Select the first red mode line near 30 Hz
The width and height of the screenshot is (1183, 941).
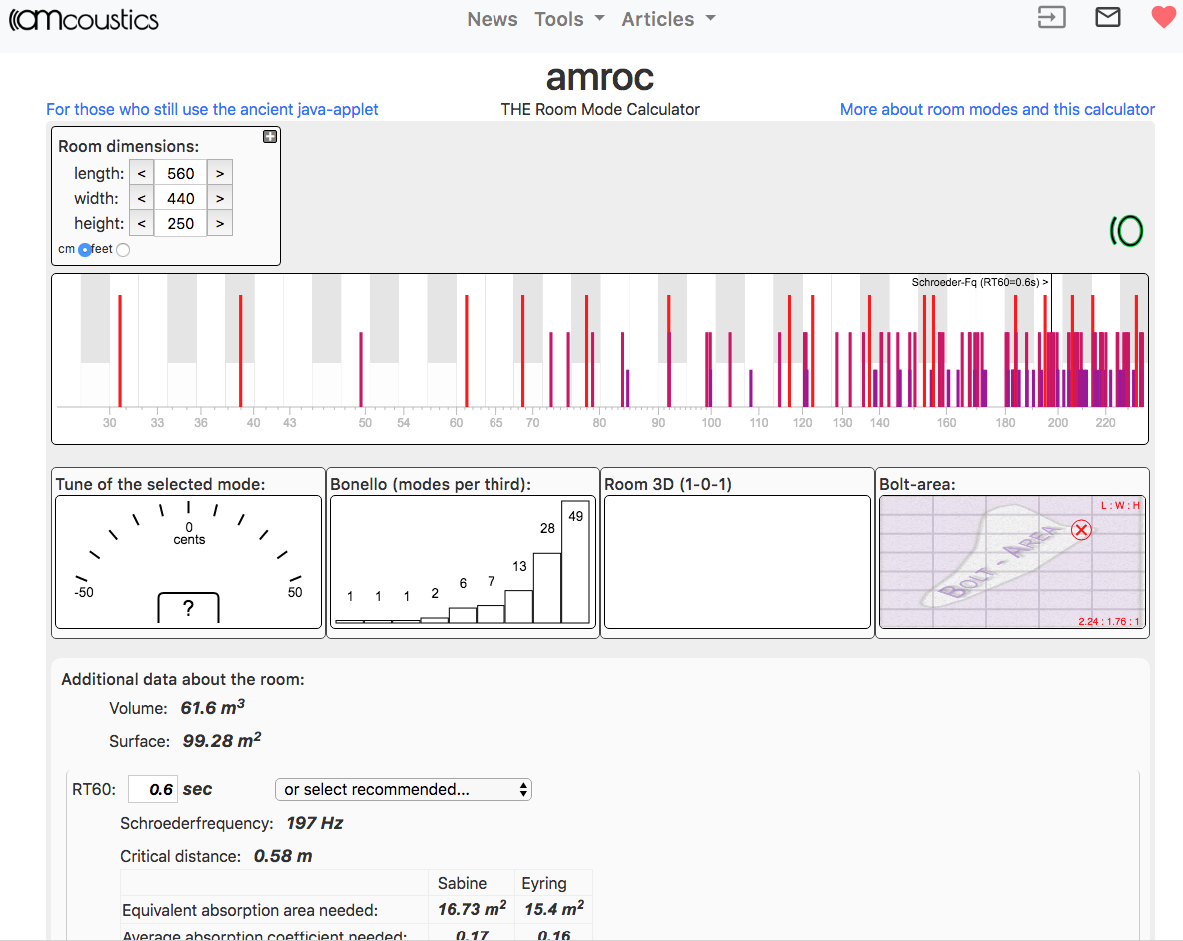click(x=120, y=351)
